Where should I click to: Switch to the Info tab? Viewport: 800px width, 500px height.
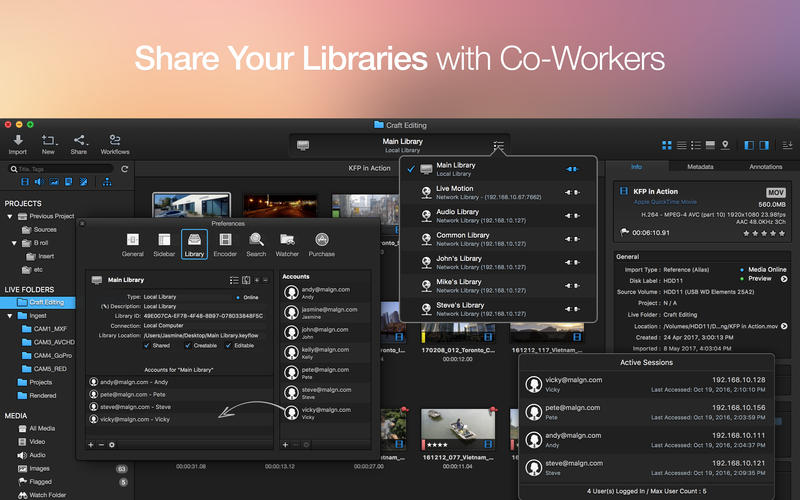coord(636,167)
